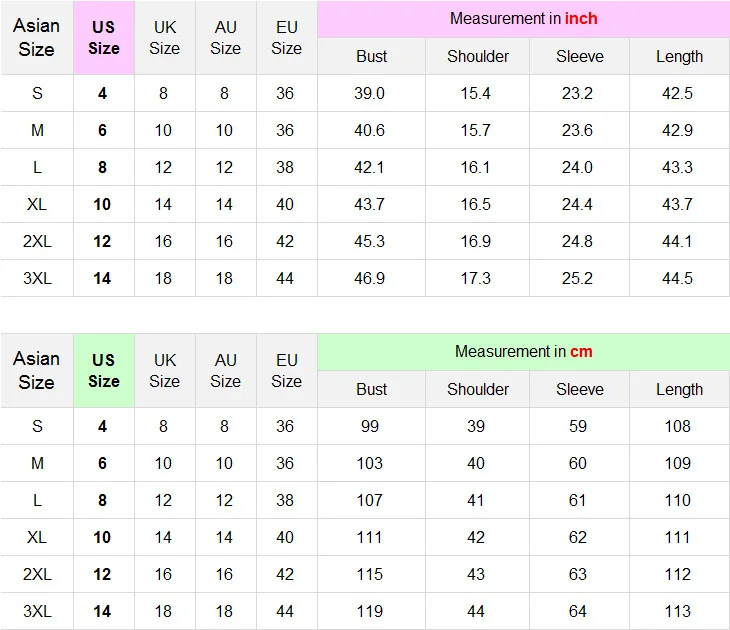Click the sleeve value 25.2

pyautogui.click(x=578, y=278)
